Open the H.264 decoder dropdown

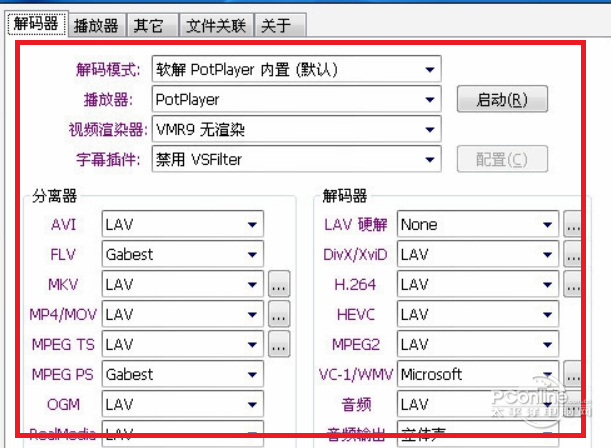[478, 284]
